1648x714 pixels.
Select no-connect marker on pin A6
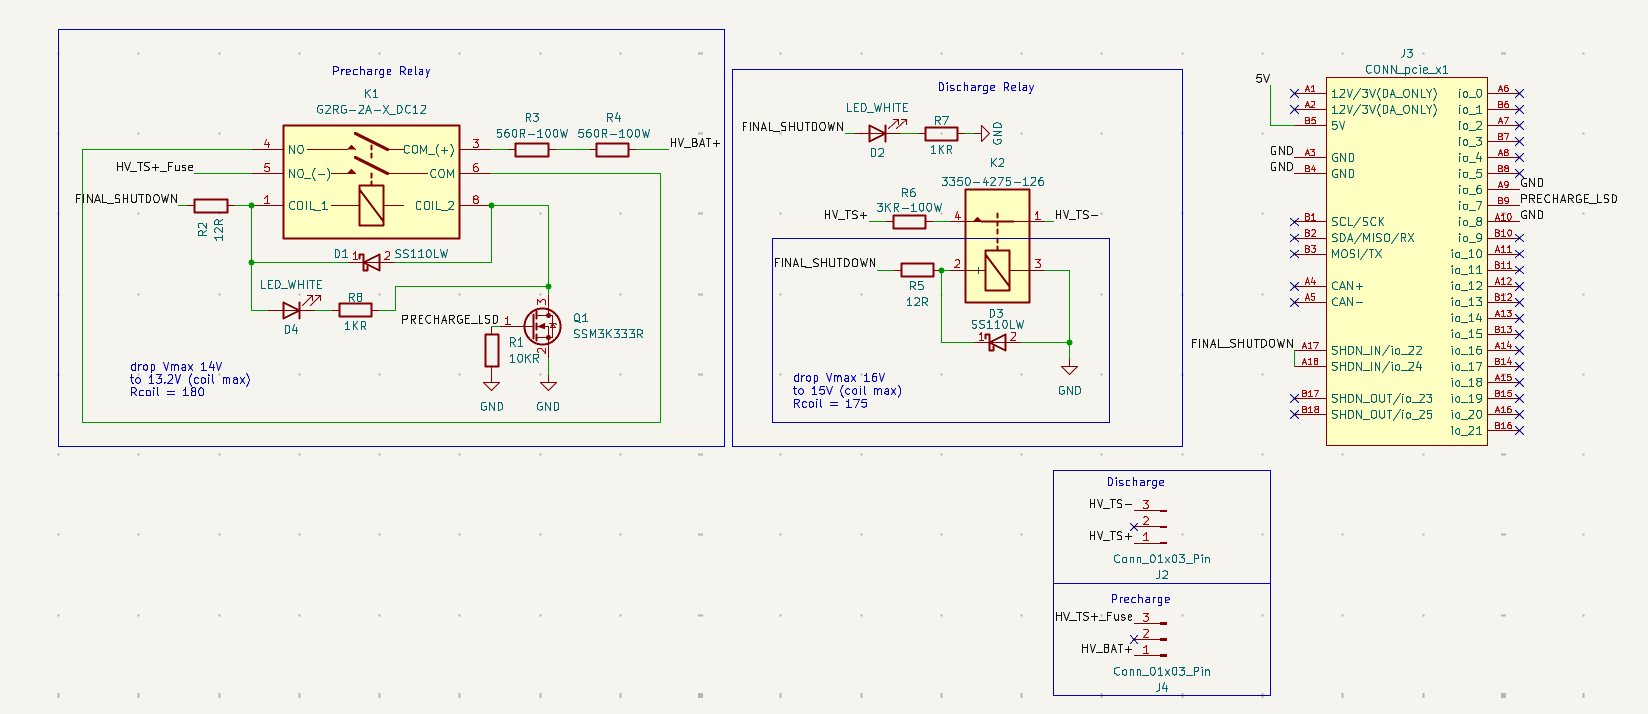pyautogui.click(x=1519, y=94)
